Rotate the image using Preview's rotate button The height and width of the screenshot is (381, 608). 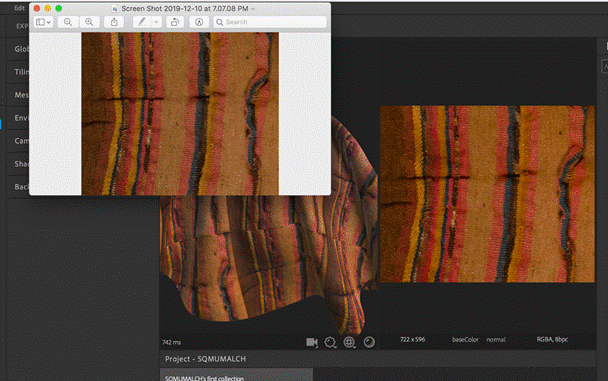coord(175,22)
